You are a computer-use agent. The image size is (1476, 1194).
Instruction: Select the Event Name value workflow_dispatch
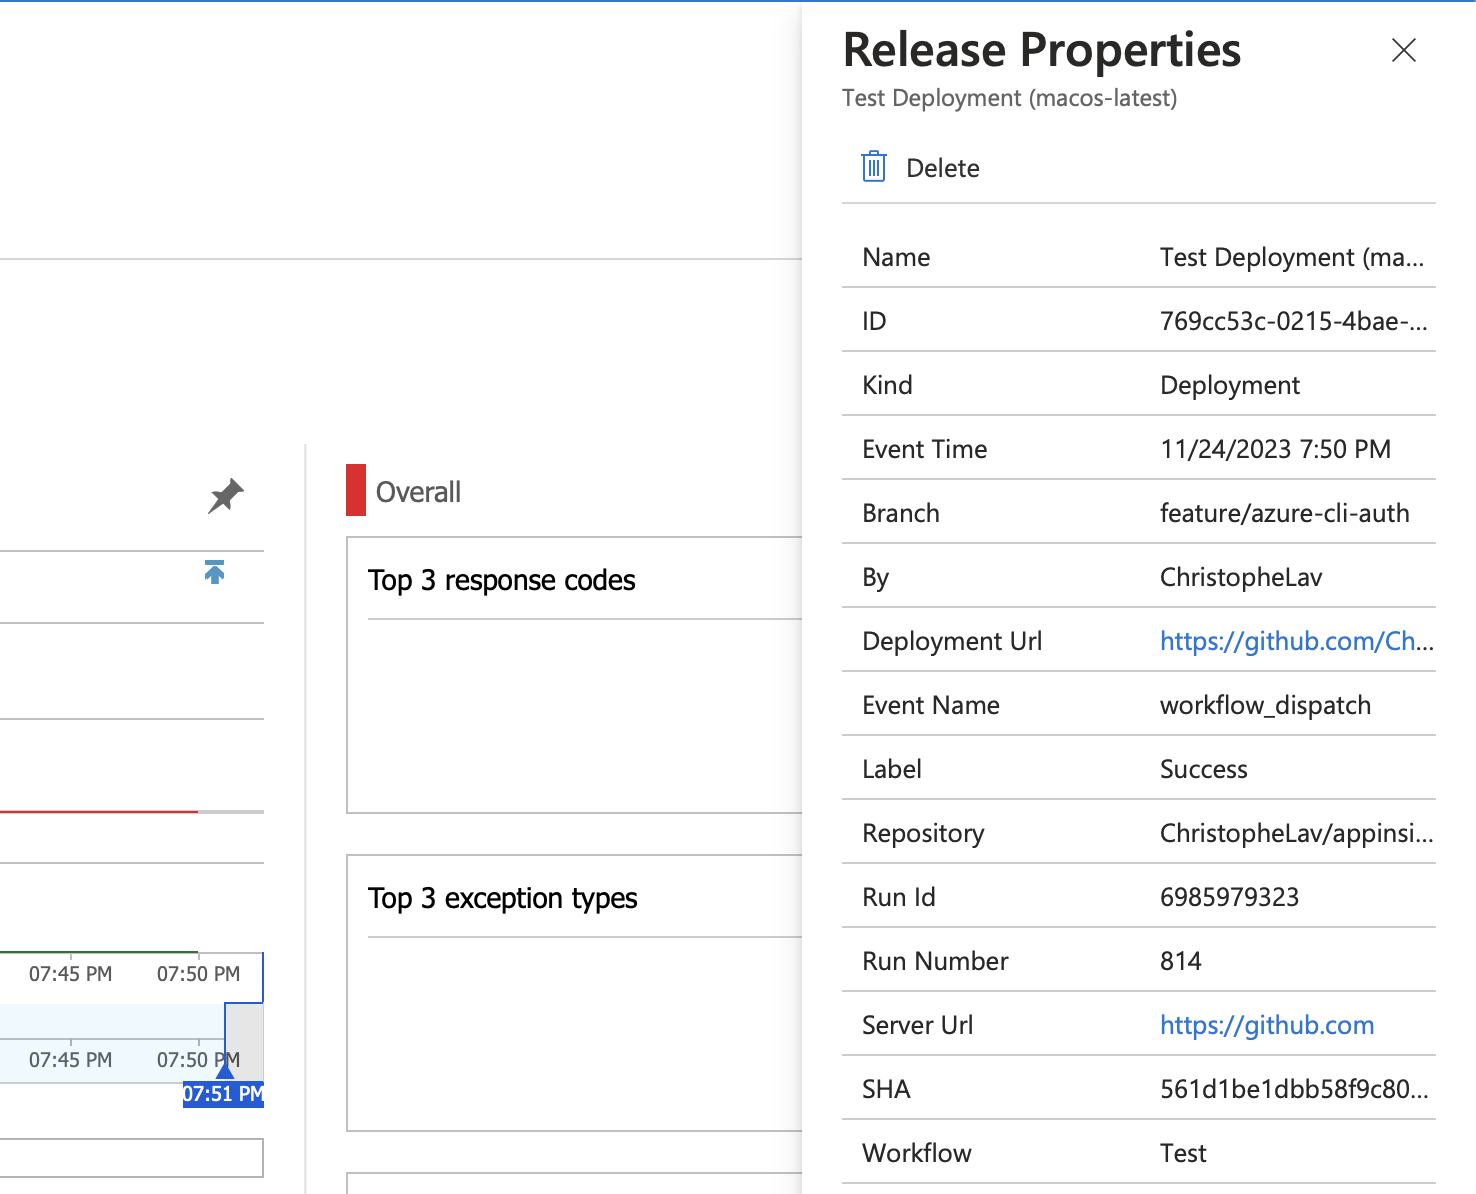coord(1265,705)
